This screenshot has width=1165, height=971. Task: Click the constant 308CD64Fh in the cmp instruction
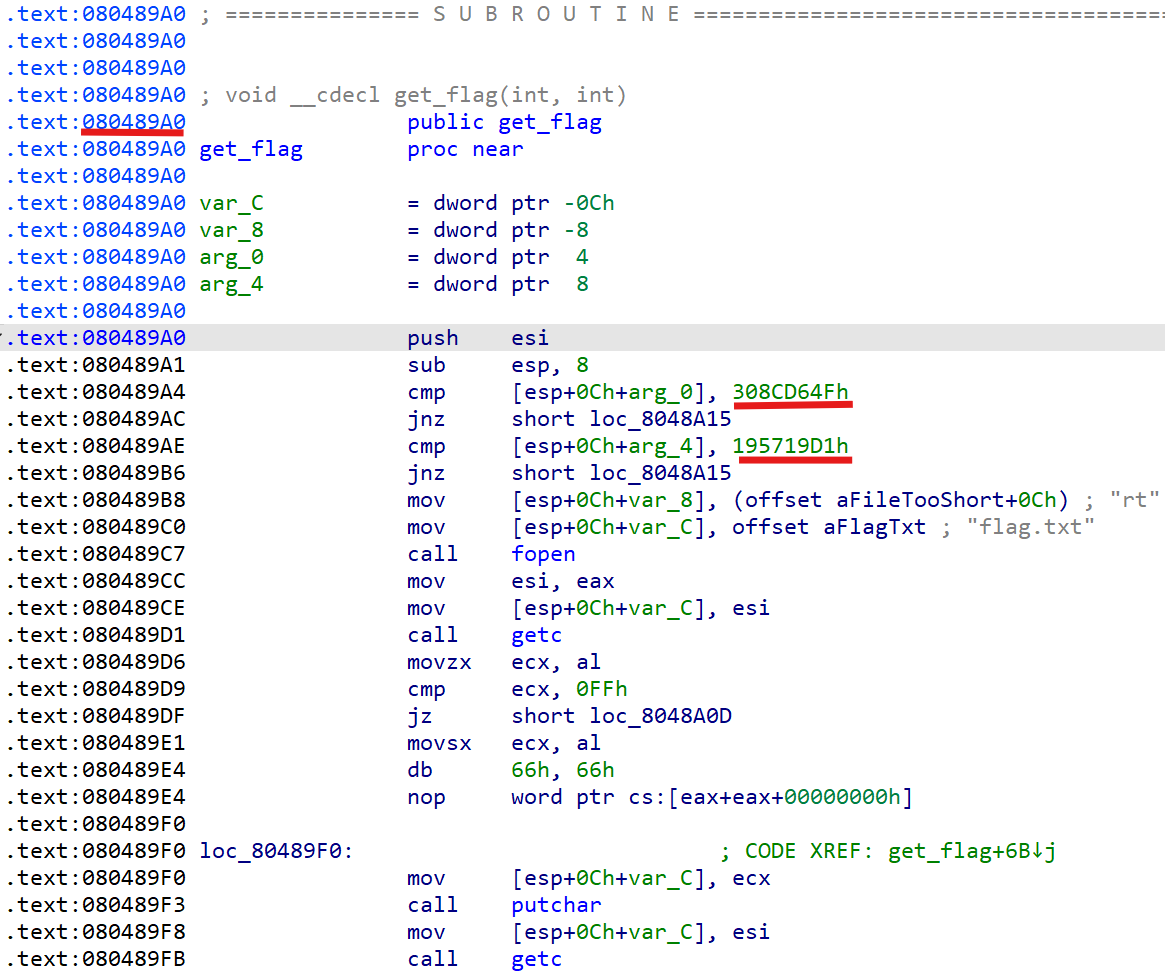coord(791,392)
